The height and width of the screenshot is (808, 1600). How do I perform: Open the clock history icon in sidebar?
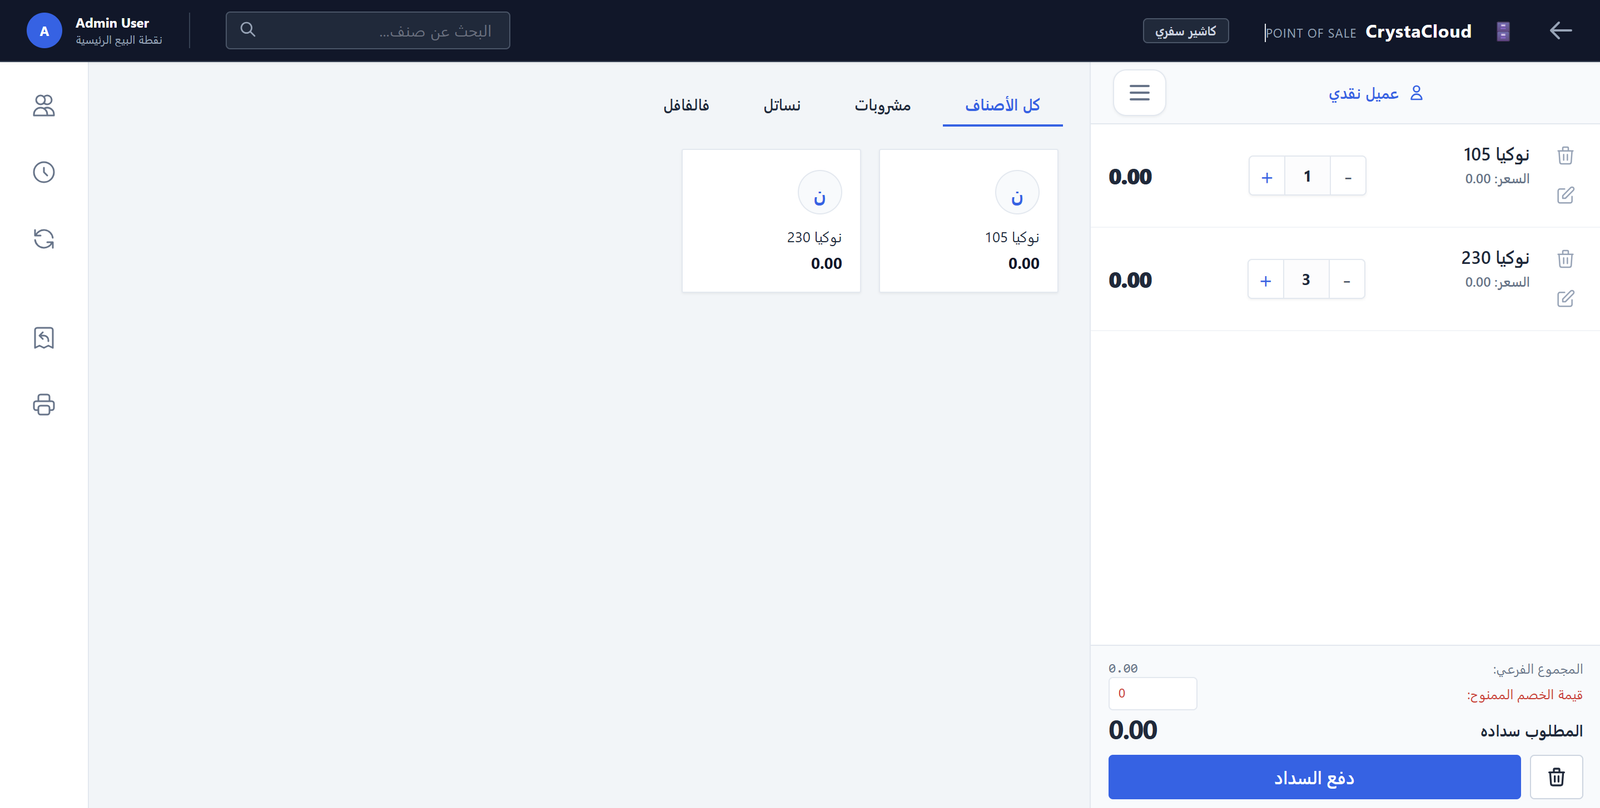44,172
